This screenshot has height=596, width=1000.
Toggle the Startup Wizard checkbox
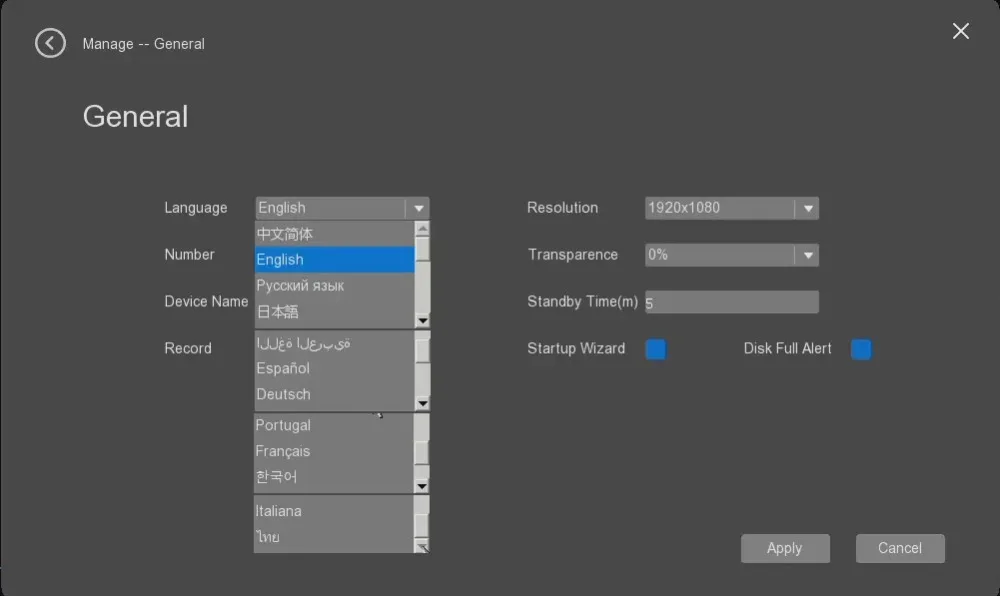[656, 349]
